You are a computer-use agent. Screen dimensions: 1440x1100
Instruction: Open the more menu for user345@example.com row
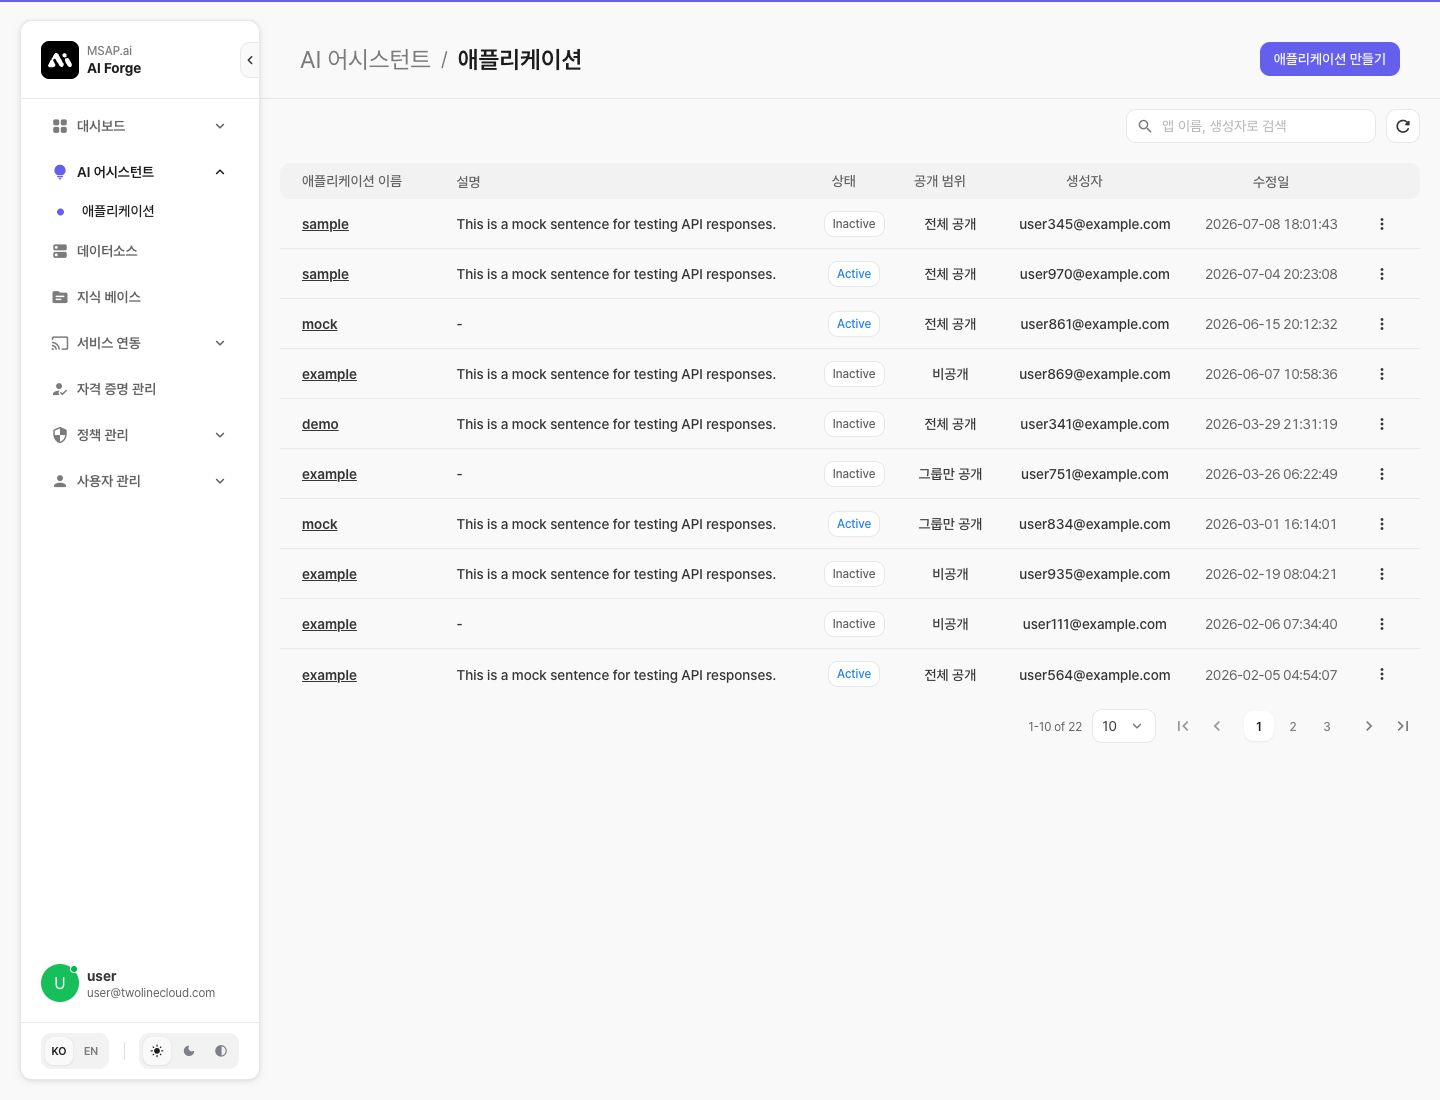(x=1382, y=224)
